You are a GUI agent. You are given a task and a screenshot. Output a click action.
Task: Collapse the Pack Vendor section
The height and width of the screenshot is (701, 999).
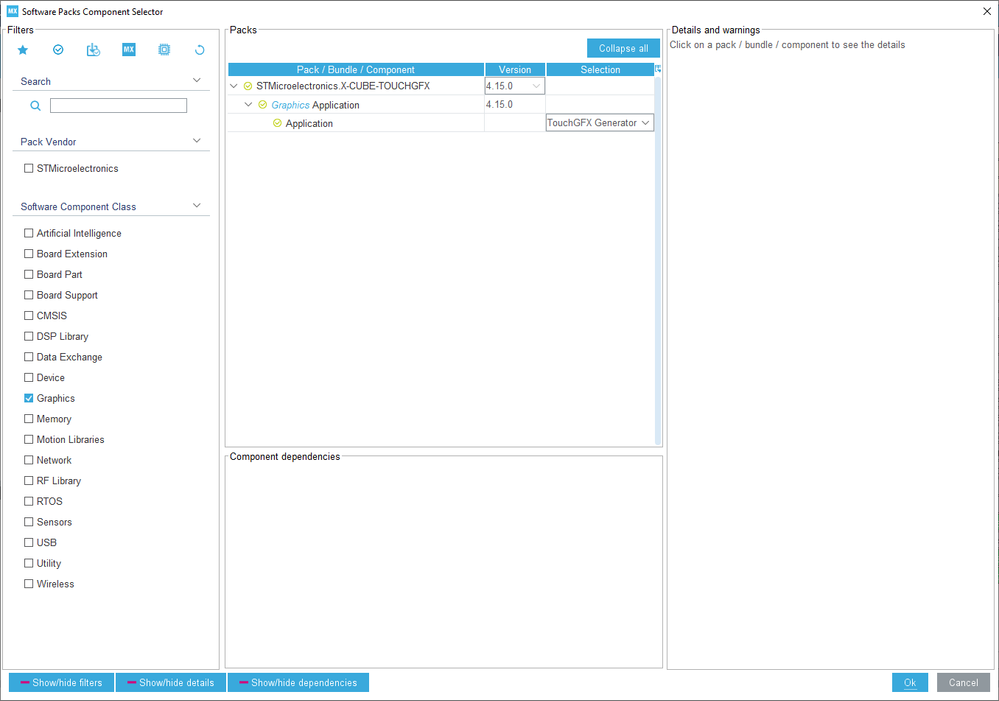[197, 141]
